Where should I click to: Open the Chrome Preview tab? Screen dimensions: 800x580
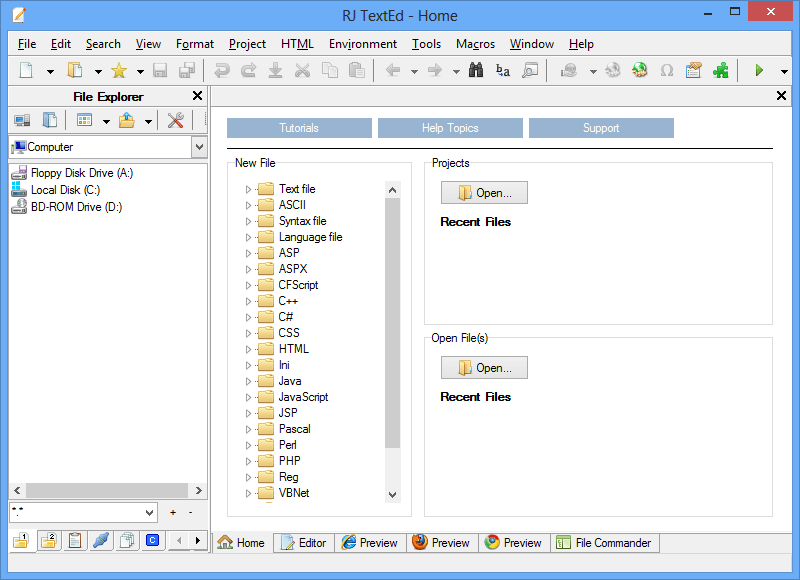514,543
